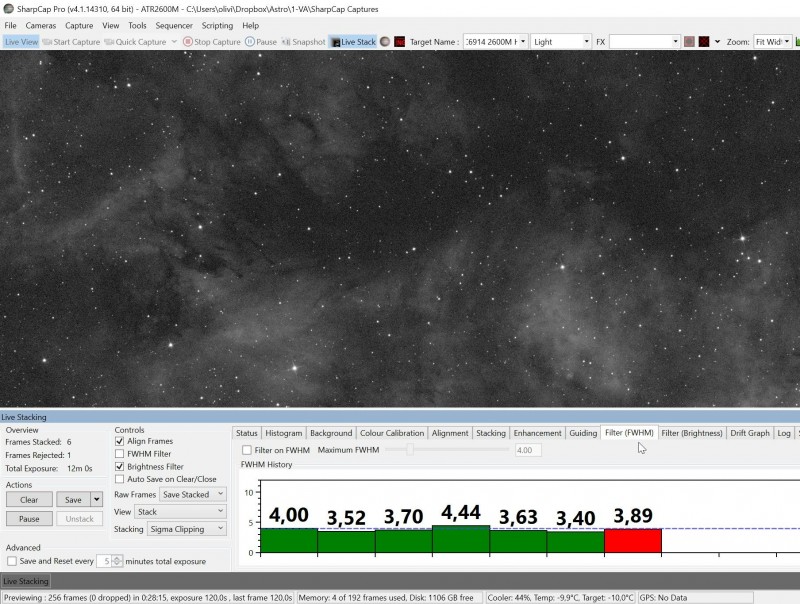
Task: Click the Save button in Actions
Action: [x=73, y=500]
